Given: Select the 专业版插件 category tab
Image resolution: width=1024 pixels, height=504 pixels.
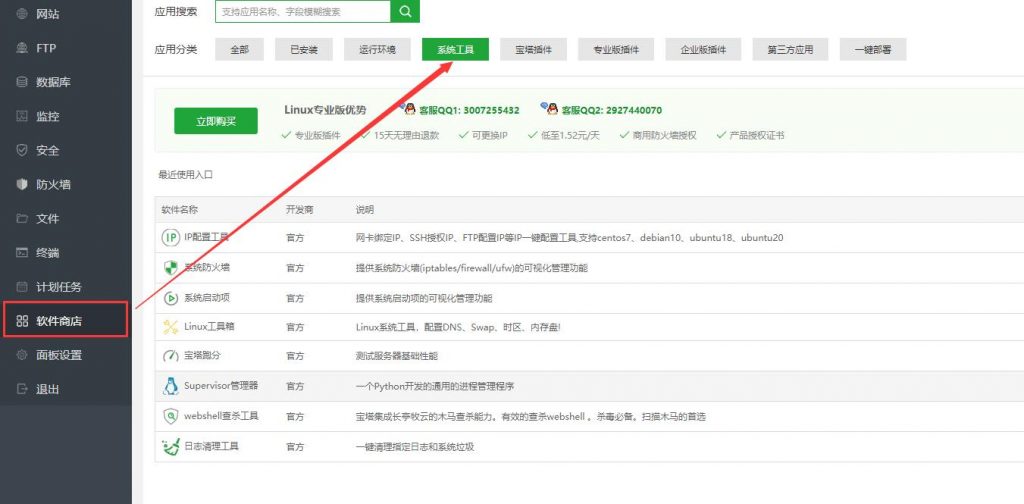Looking at the screenshot, I should (616, 49).
